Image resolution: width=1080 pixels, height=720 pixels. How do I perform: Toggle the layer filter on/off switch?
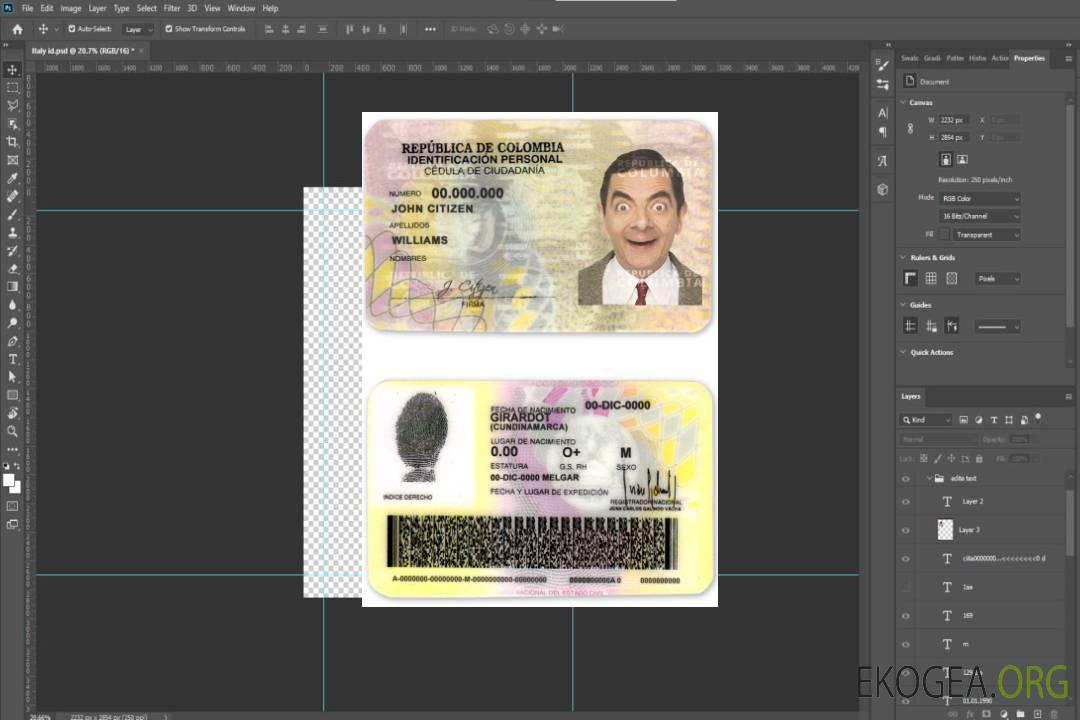point(1039,418)
